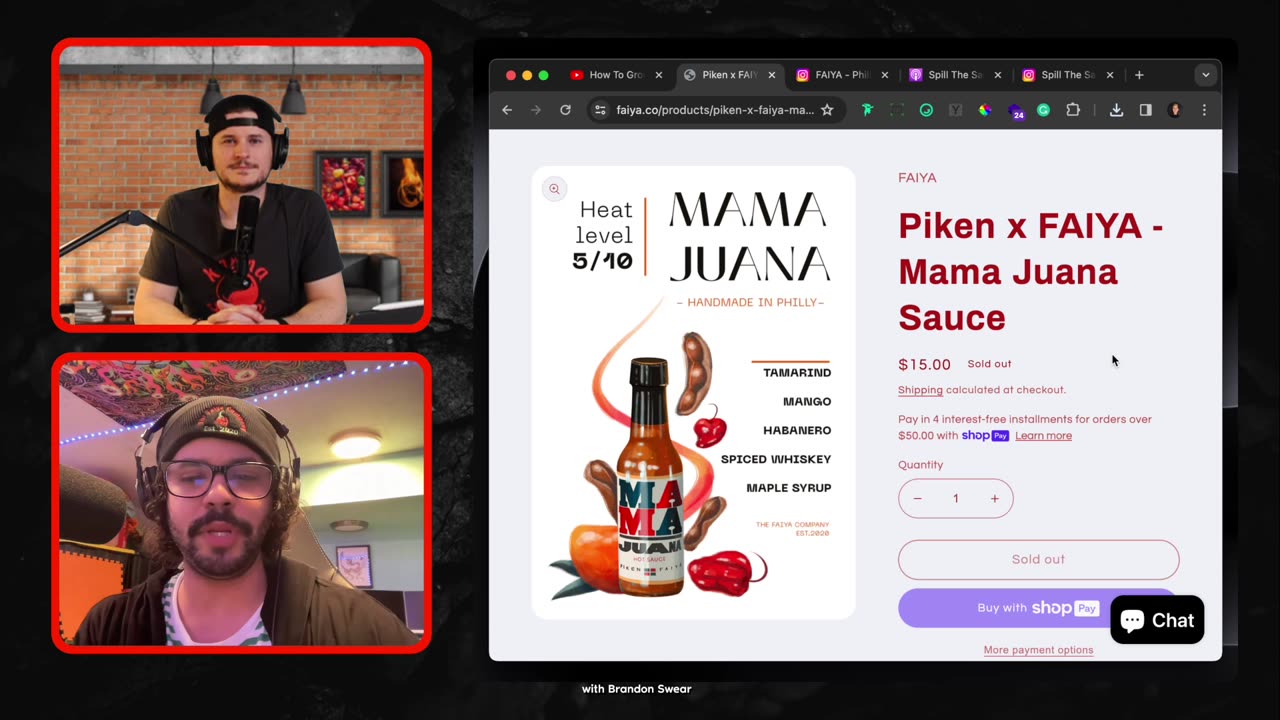The image size is (1280, 720).
Task: Increase quantity with the plus button
Action: point(994,498)
